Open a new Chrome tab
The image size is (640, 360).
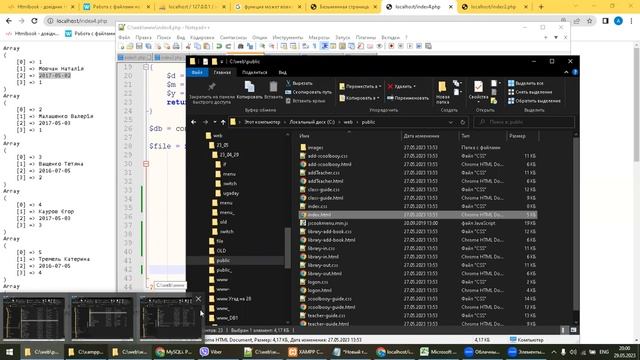point(541,7)
